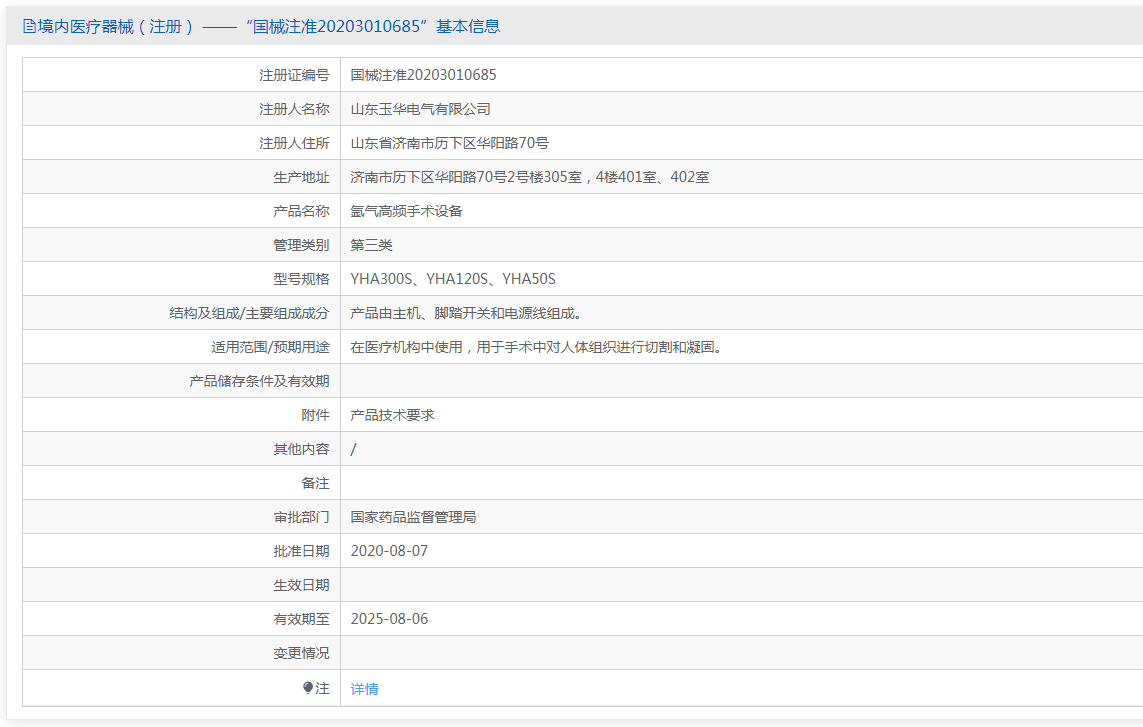Screen dimensions: 1143x727
Task: Select management class value 第三类
Action: coord(371,245)
